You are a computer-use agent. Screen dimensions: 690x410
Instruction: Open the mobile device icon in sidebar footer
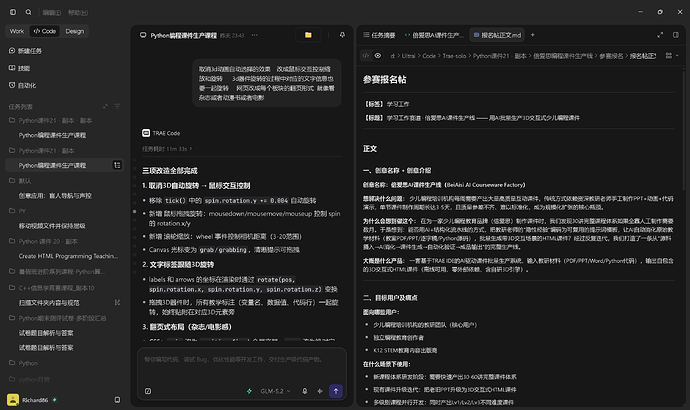(x=117, y=400)
